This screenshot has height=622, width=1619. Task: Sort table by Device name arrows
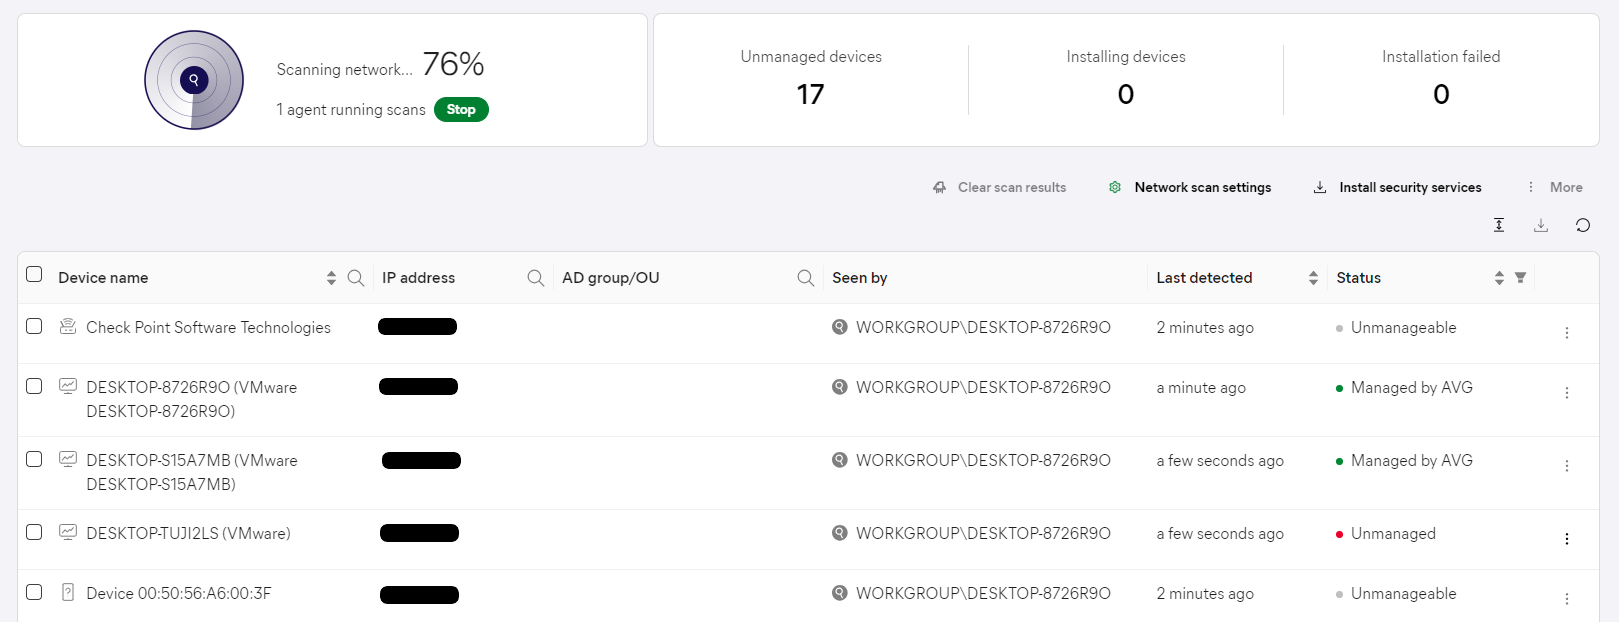(331, 278)
